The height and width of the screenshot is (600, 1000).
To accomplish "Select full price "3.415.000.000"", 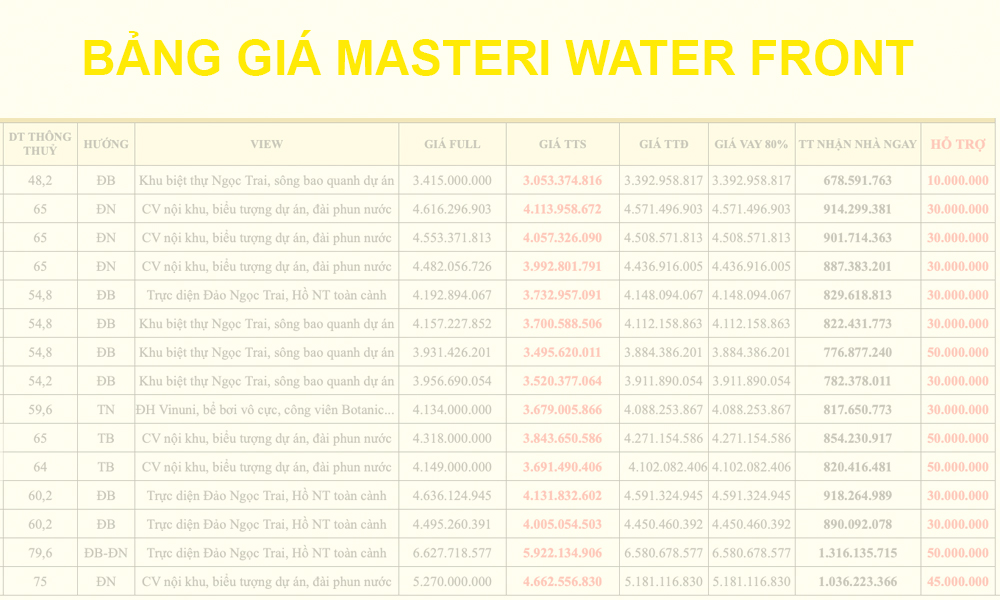I will [x=452, y=180].
